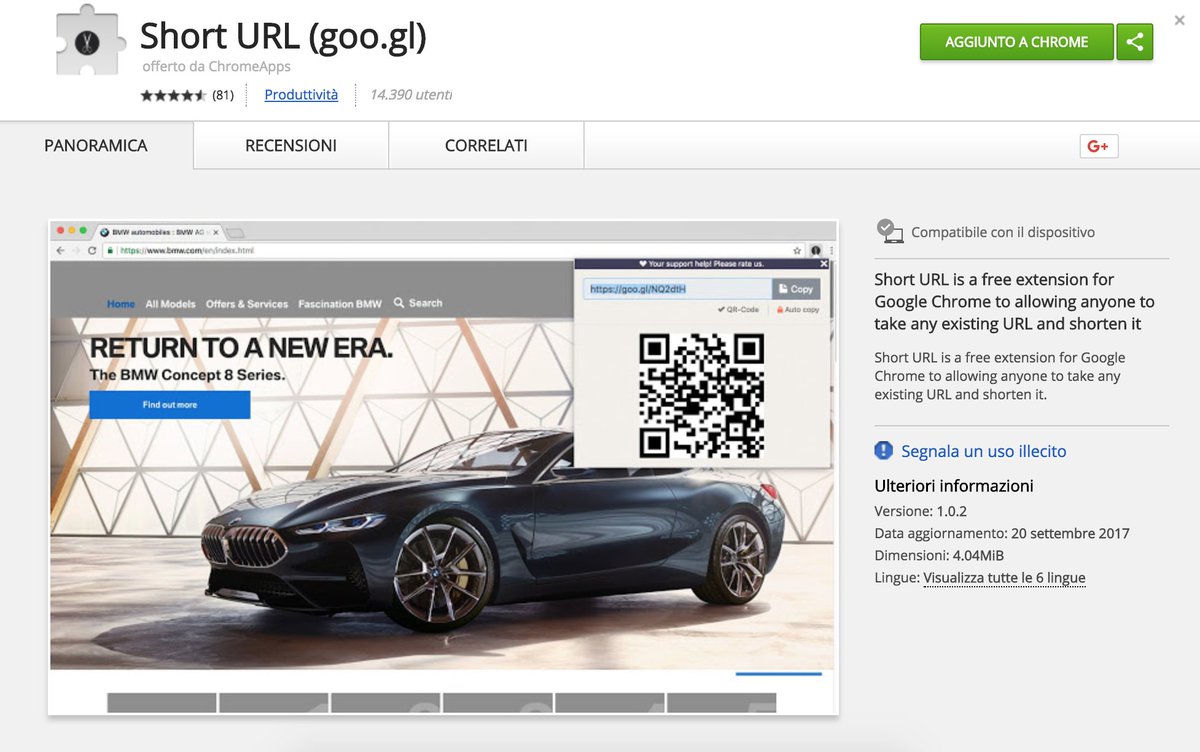The image size is (1200, 752).
Task: Click All Models in the BMW navigation
Action: pos(171,303)
